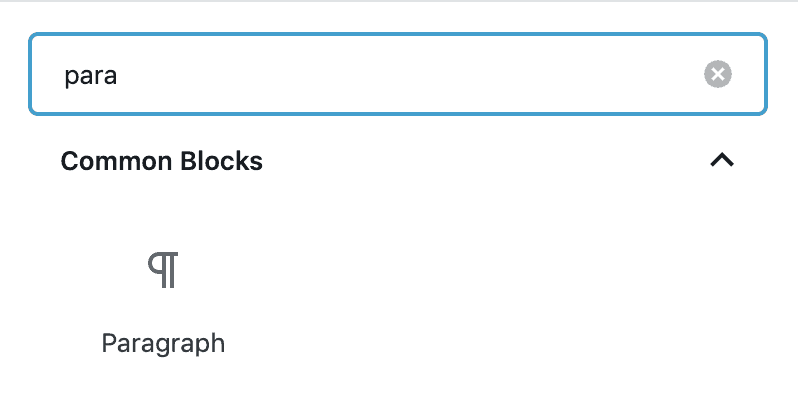Click into the block search field
Screen dimensions: 798x408
coord(397,74)
